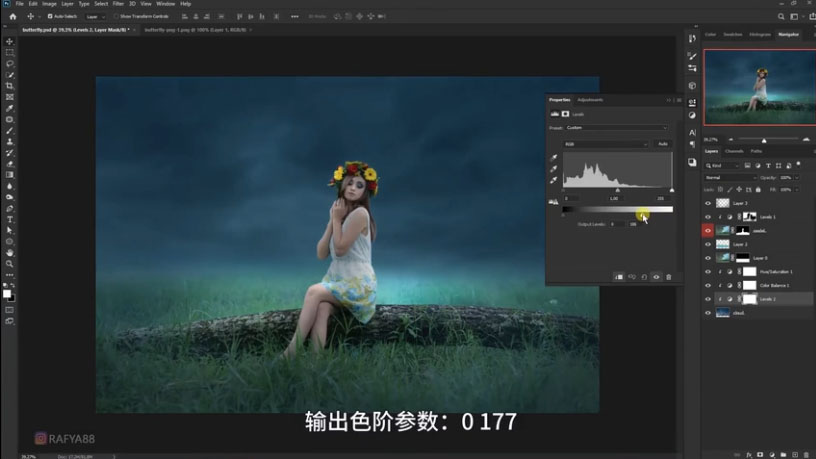Select the Horizontal Type tool
Image resolution: width=816 pixels, height=459 pixels.
click(9, 219)
